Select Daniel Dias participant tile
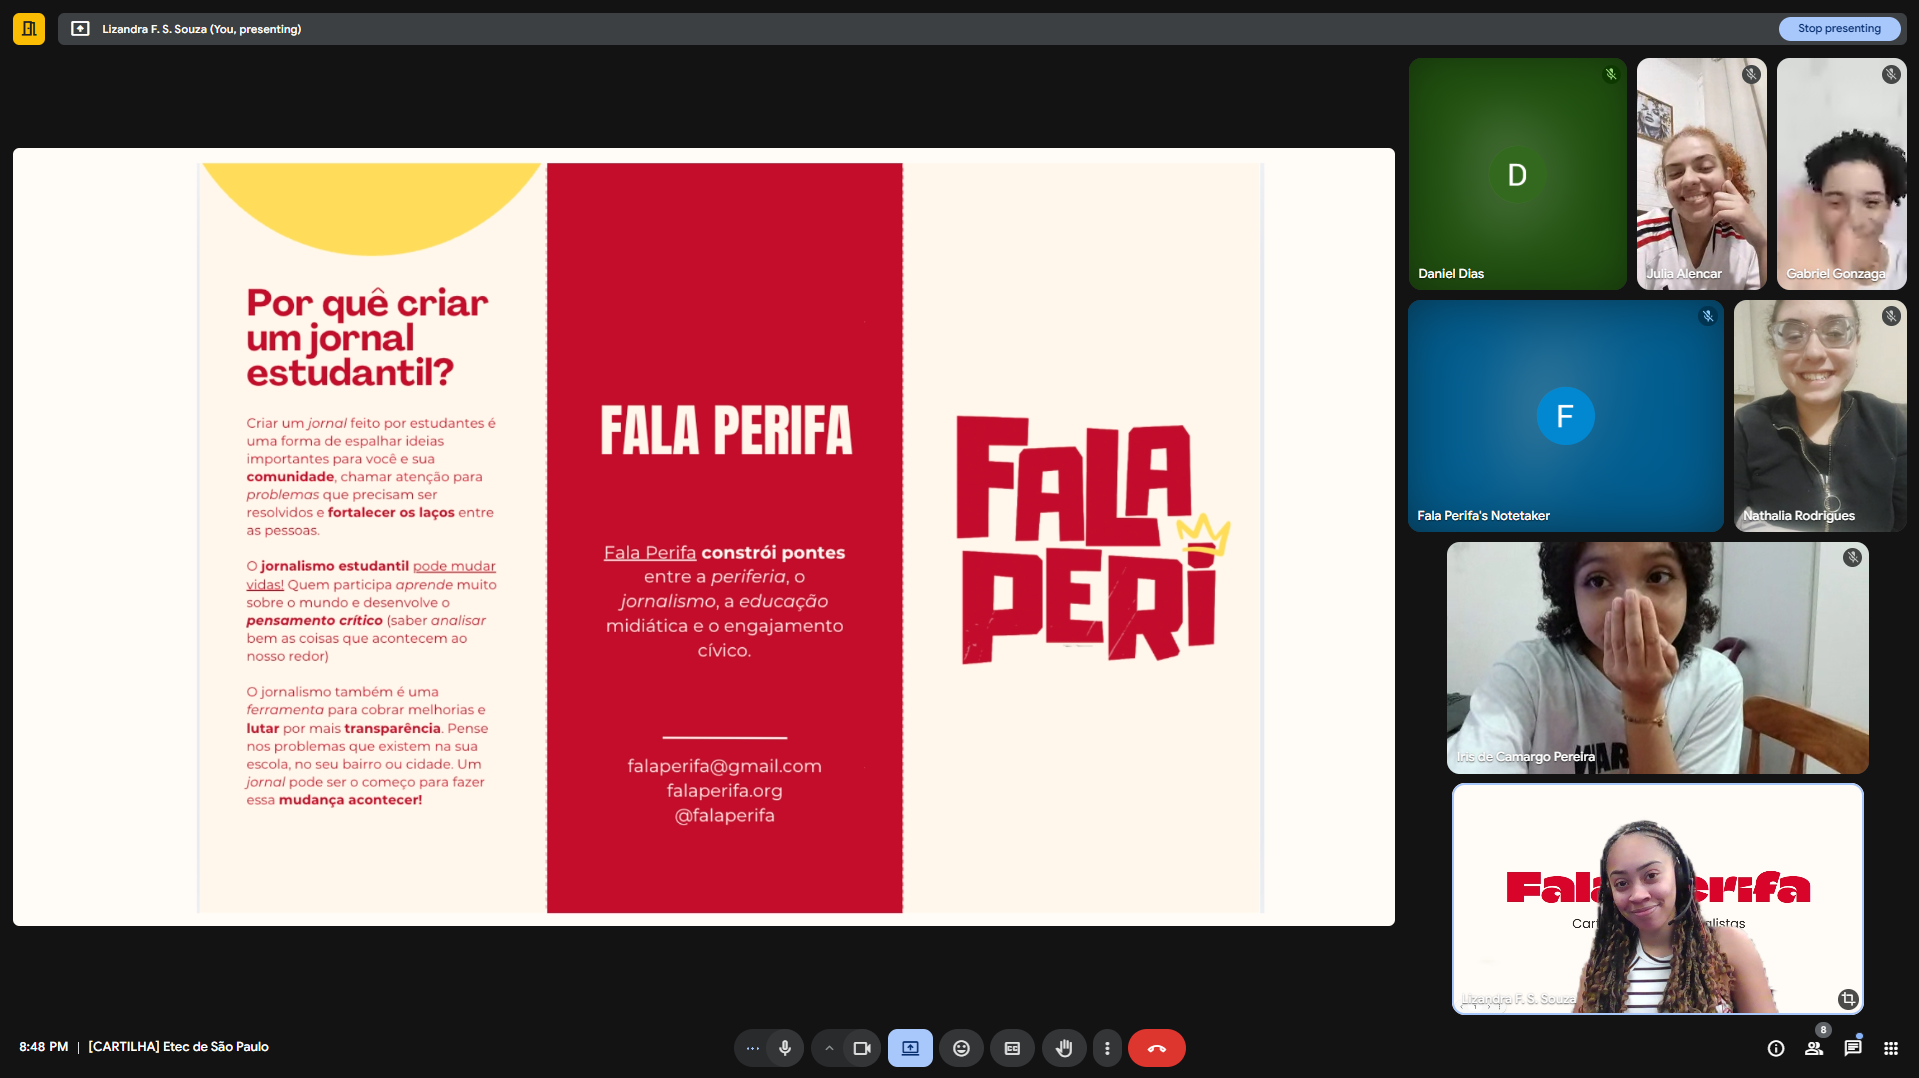This screenshot has width=1919, height=1078. point(1517,174)
